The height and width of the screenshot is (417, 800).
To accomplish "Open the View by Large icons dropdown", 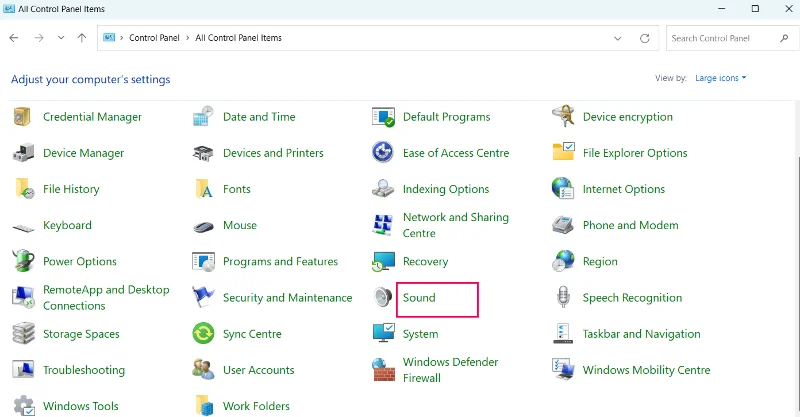I will (720, 78).
